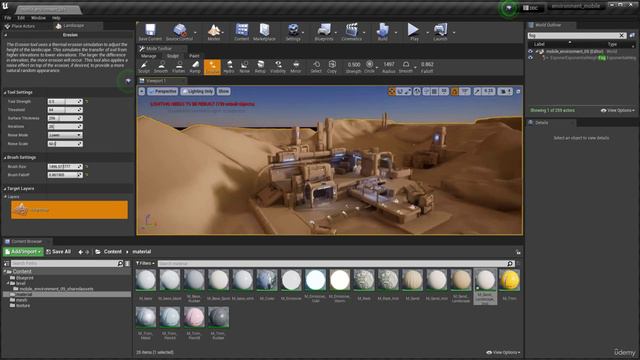Select the landscape Mirror tool
640x360 pixels.
click(296, 67)
